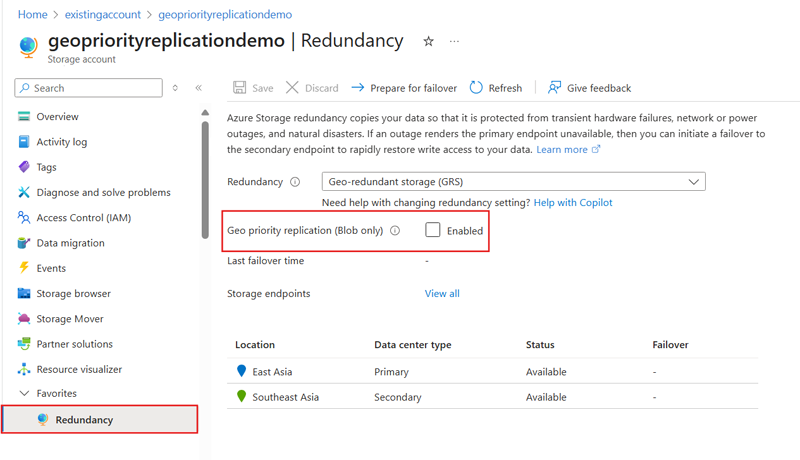
Task: Click the Save disk icon
Action: point(239,88)
